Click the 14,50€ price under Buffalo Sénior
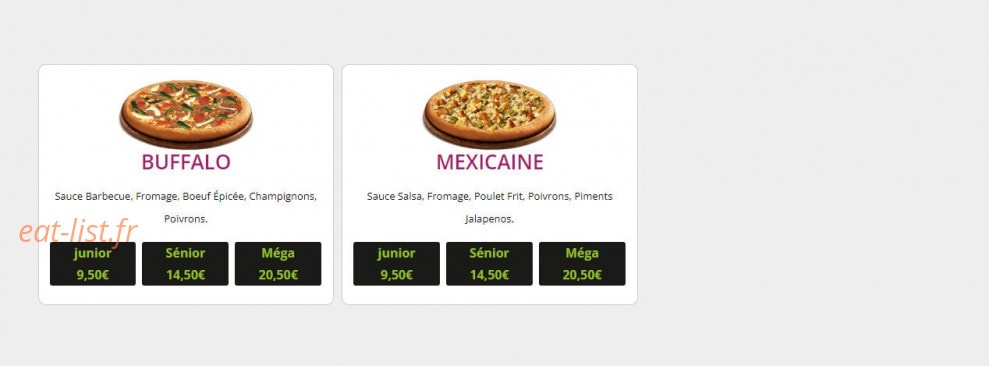The image size is (989, 366). 185,275
